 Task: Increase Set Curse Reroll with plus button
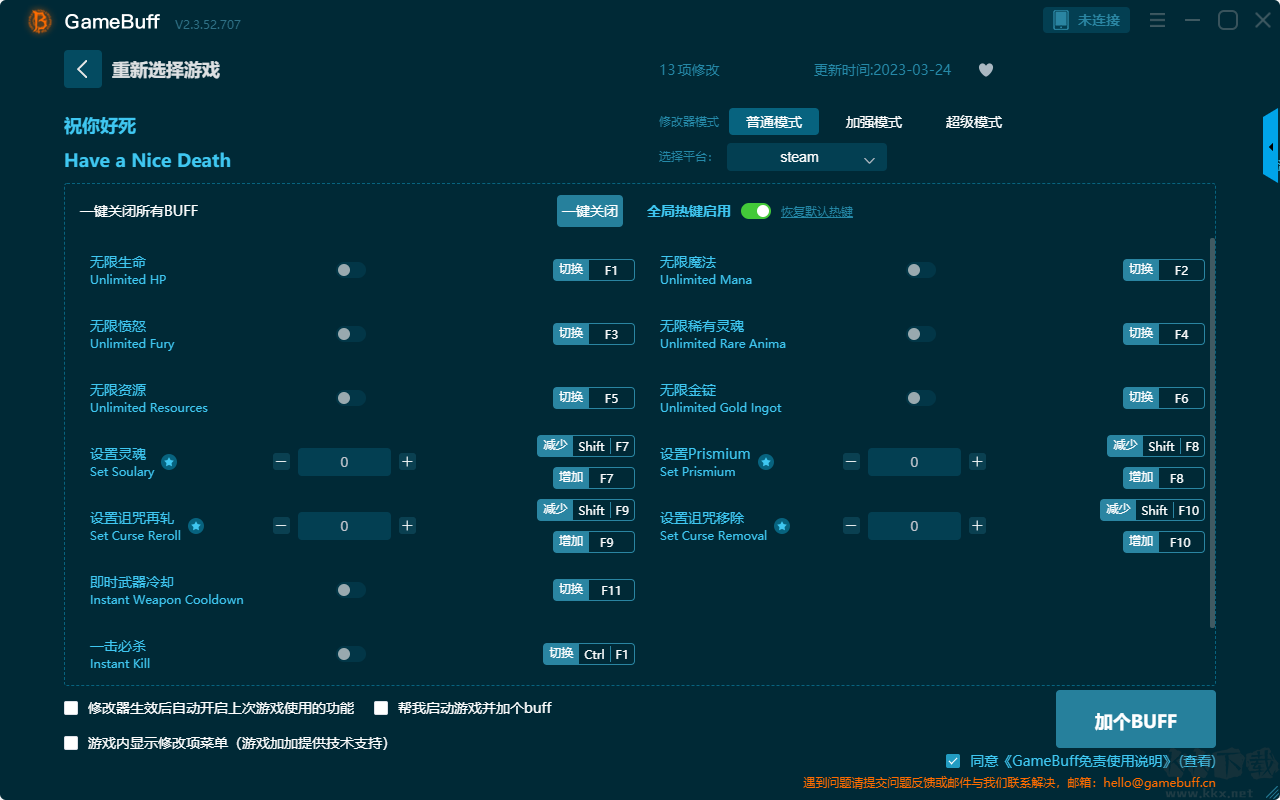[x=407, y=526]
